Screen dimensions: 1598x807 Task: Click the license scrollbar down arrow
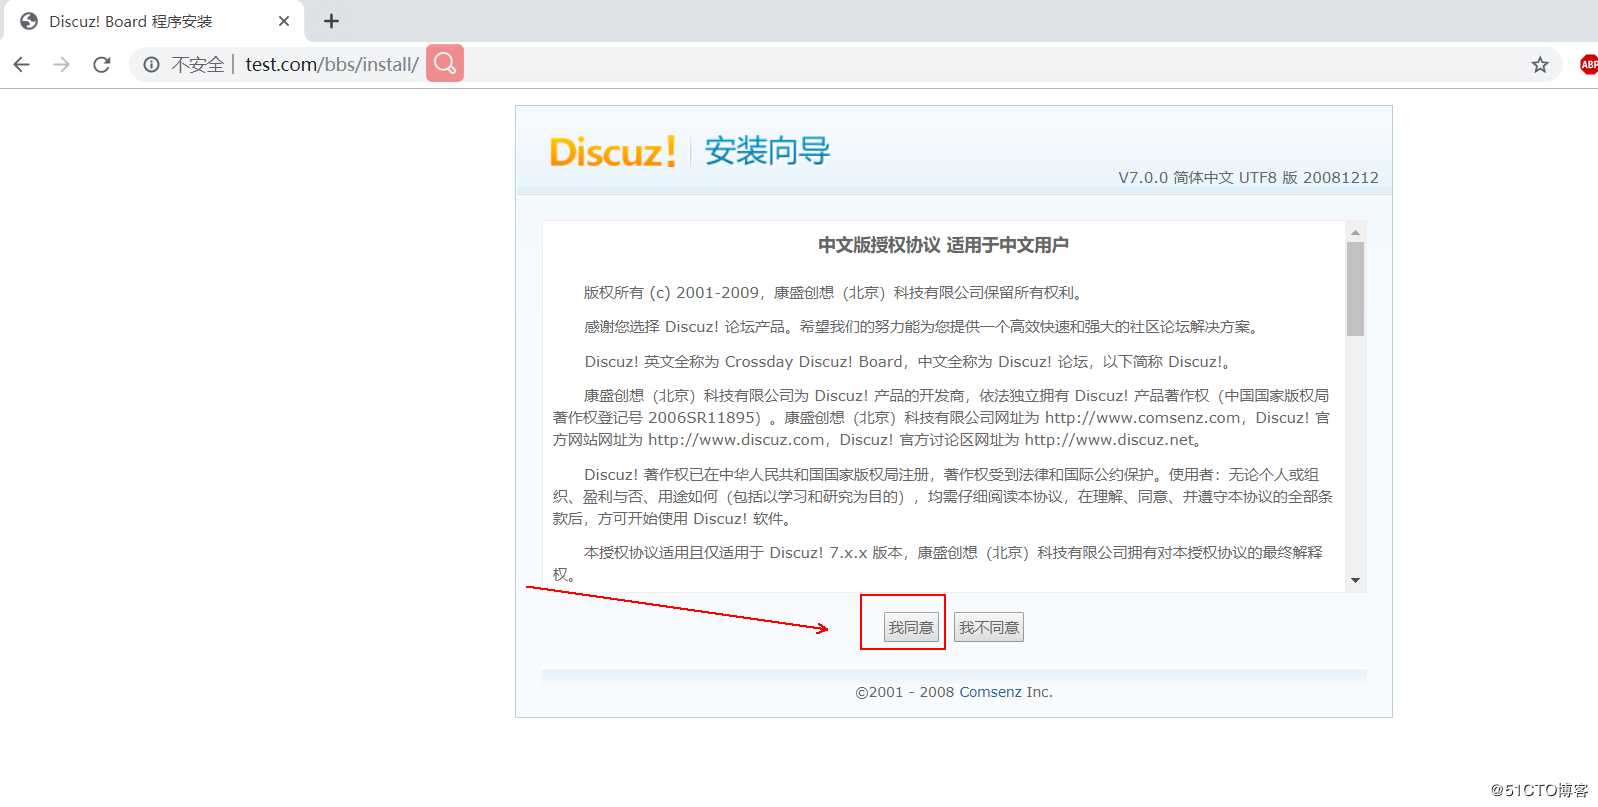tap(1355, 580)
